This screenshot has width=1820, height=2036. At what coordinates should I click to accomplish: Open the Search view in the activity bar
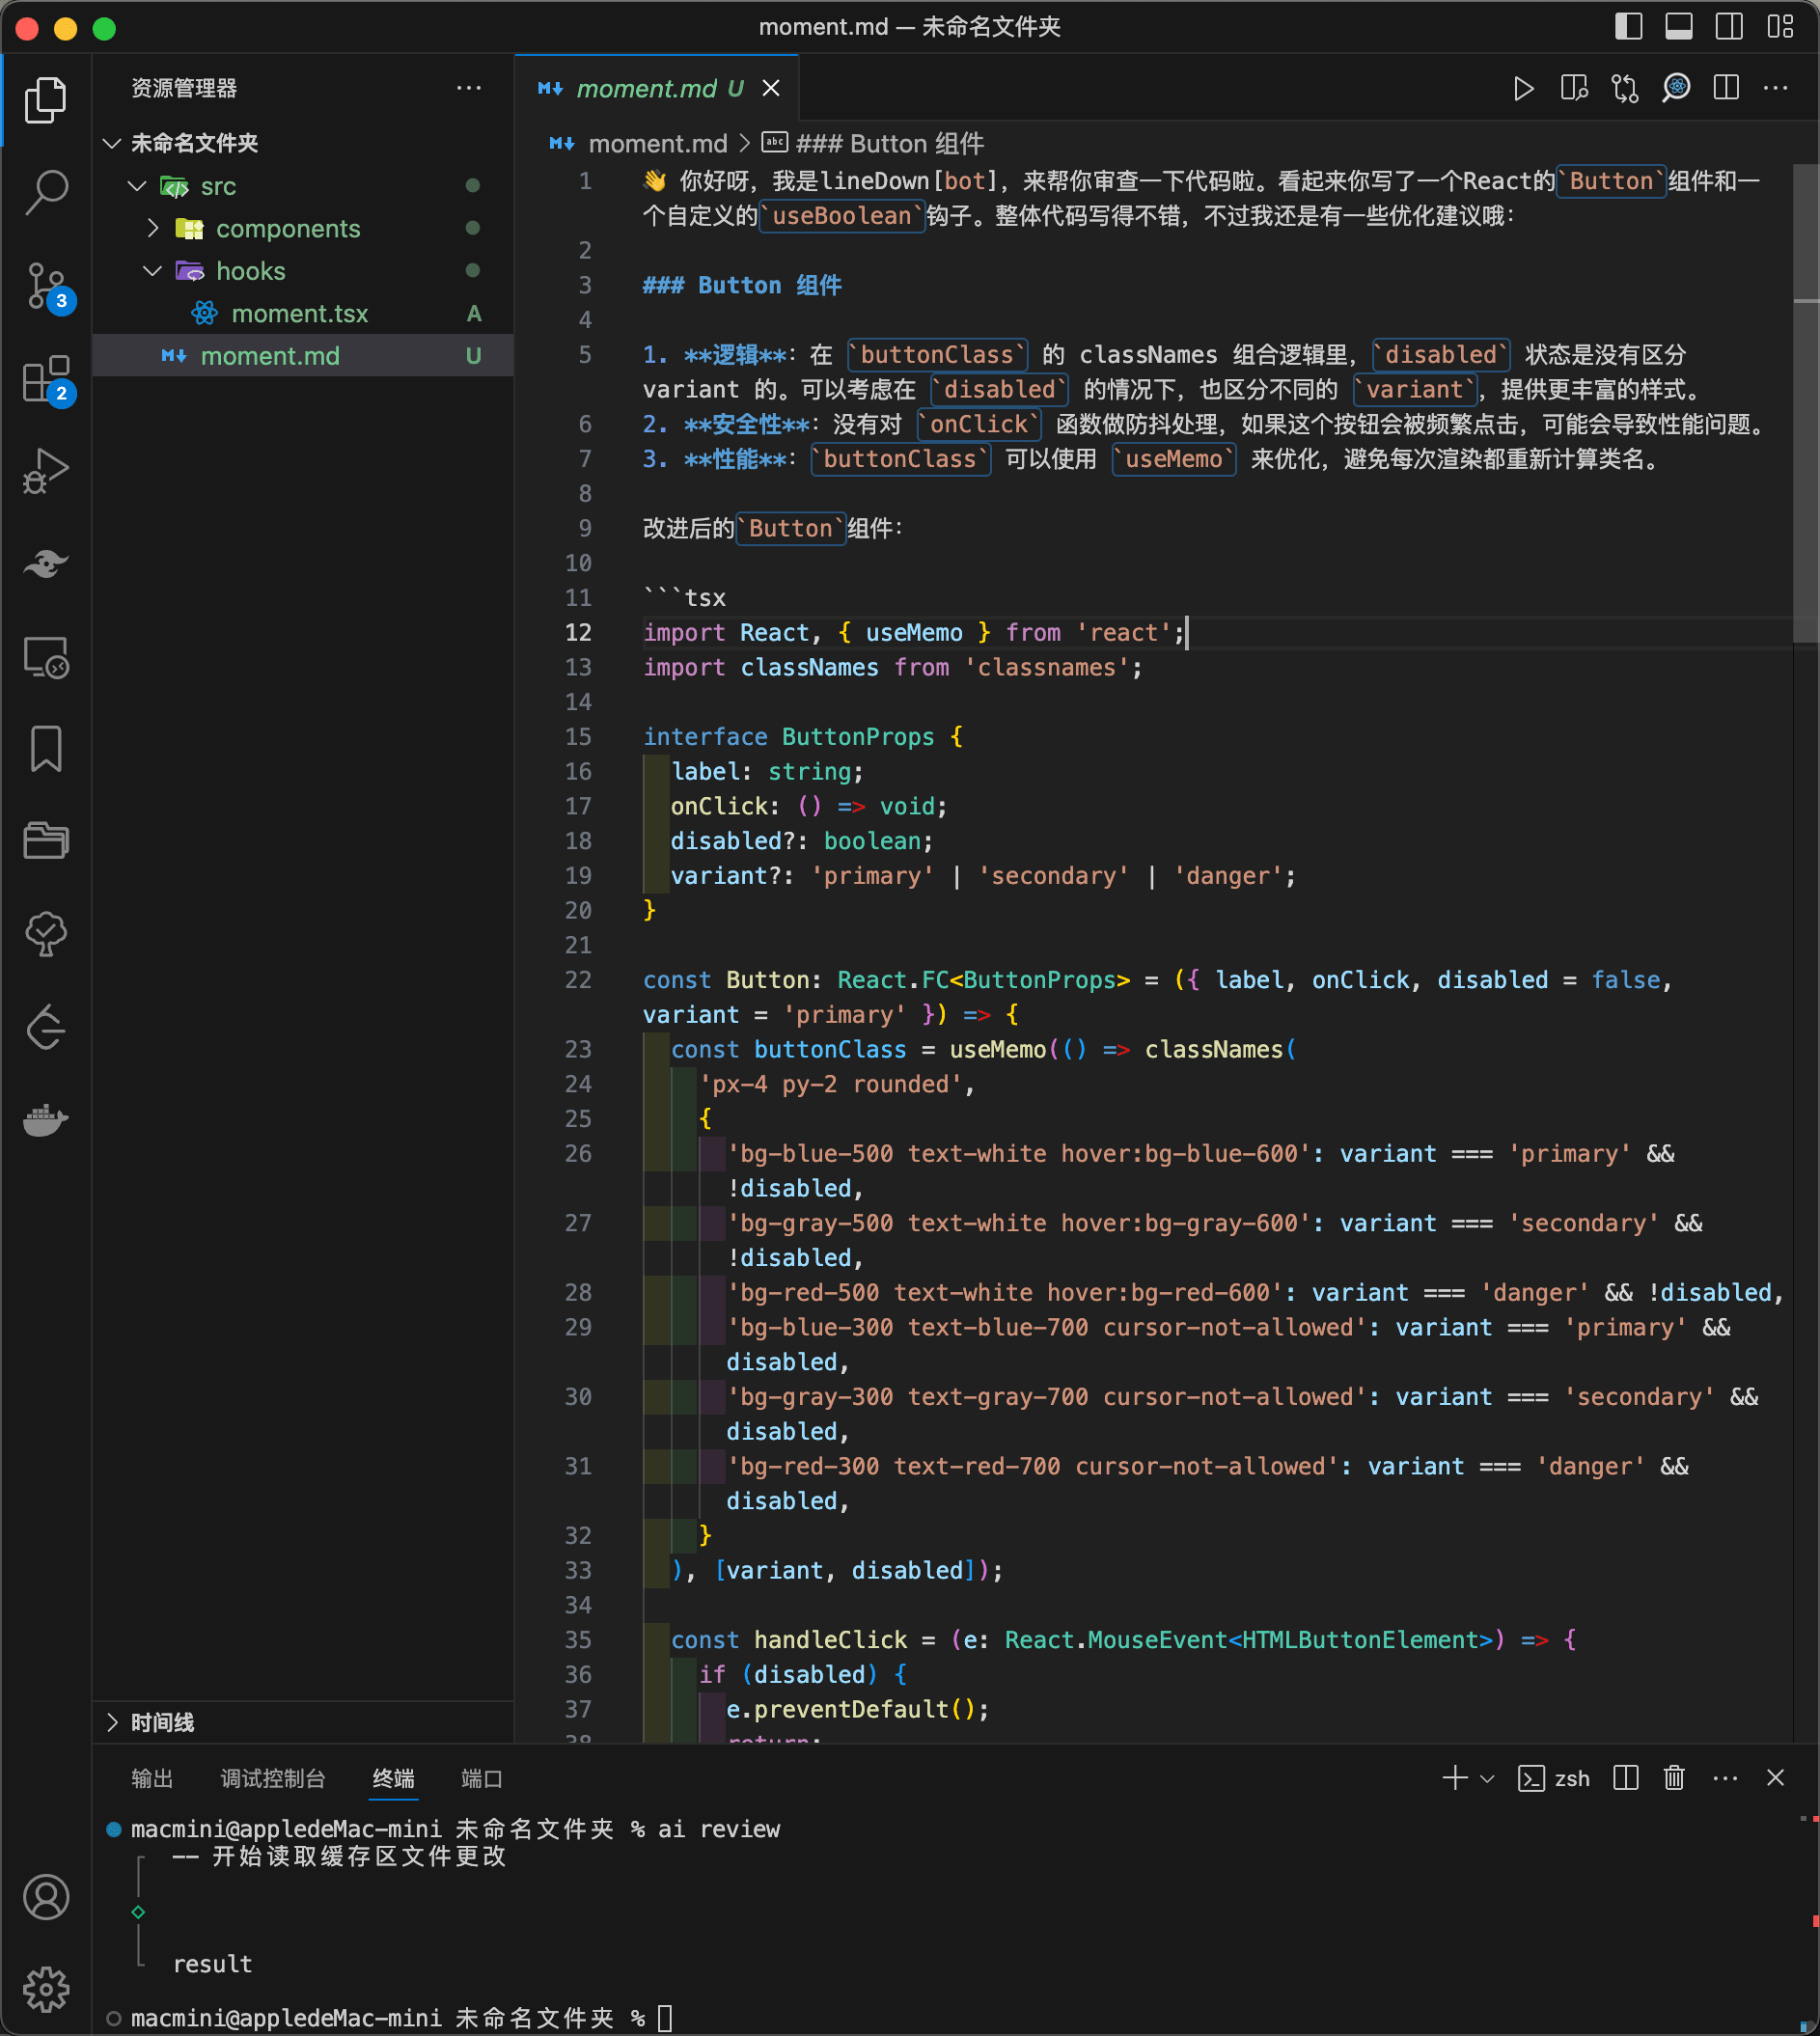point(45,193)
